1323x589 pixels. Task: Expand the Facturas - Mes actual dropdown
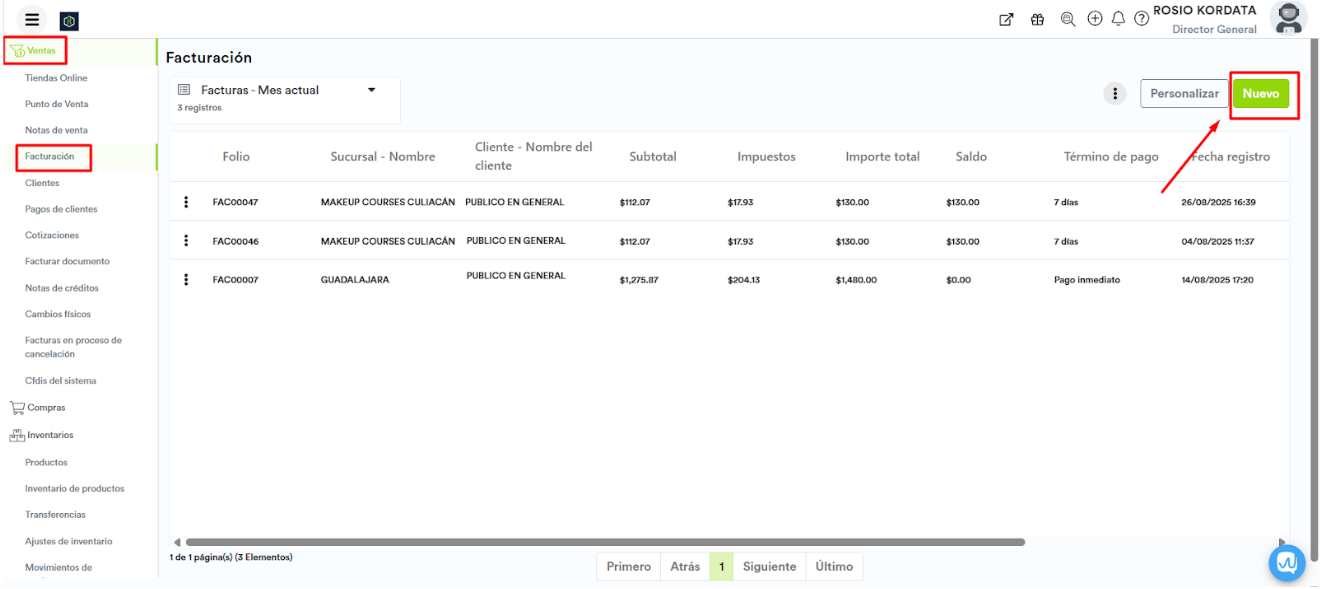coord(371,90)
